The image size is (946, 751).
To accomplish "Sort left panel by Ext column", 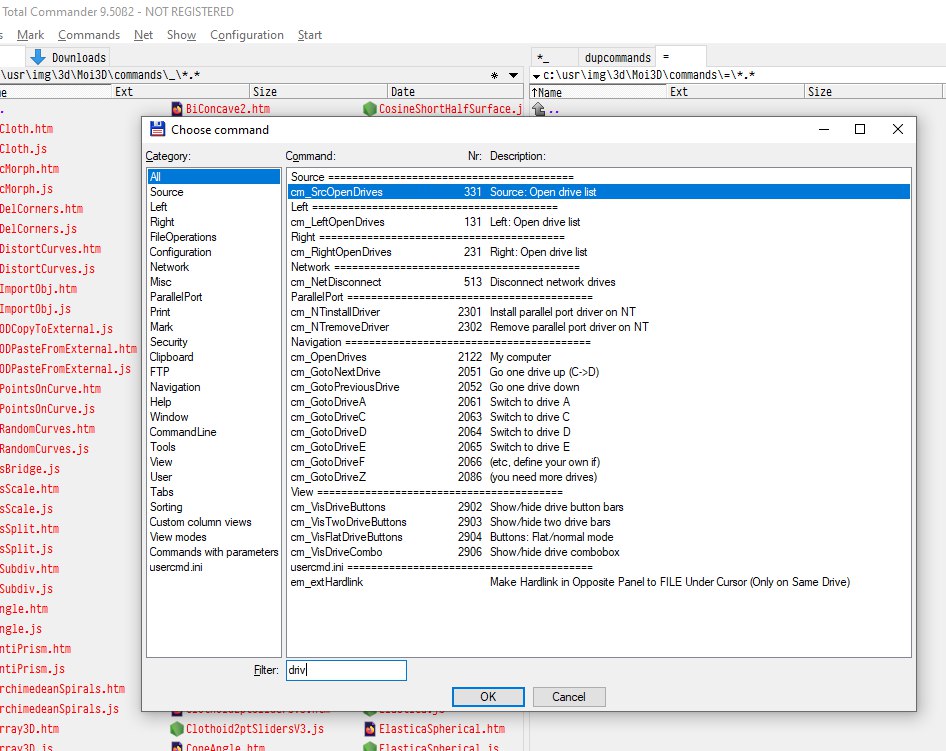I will [181, 92].
